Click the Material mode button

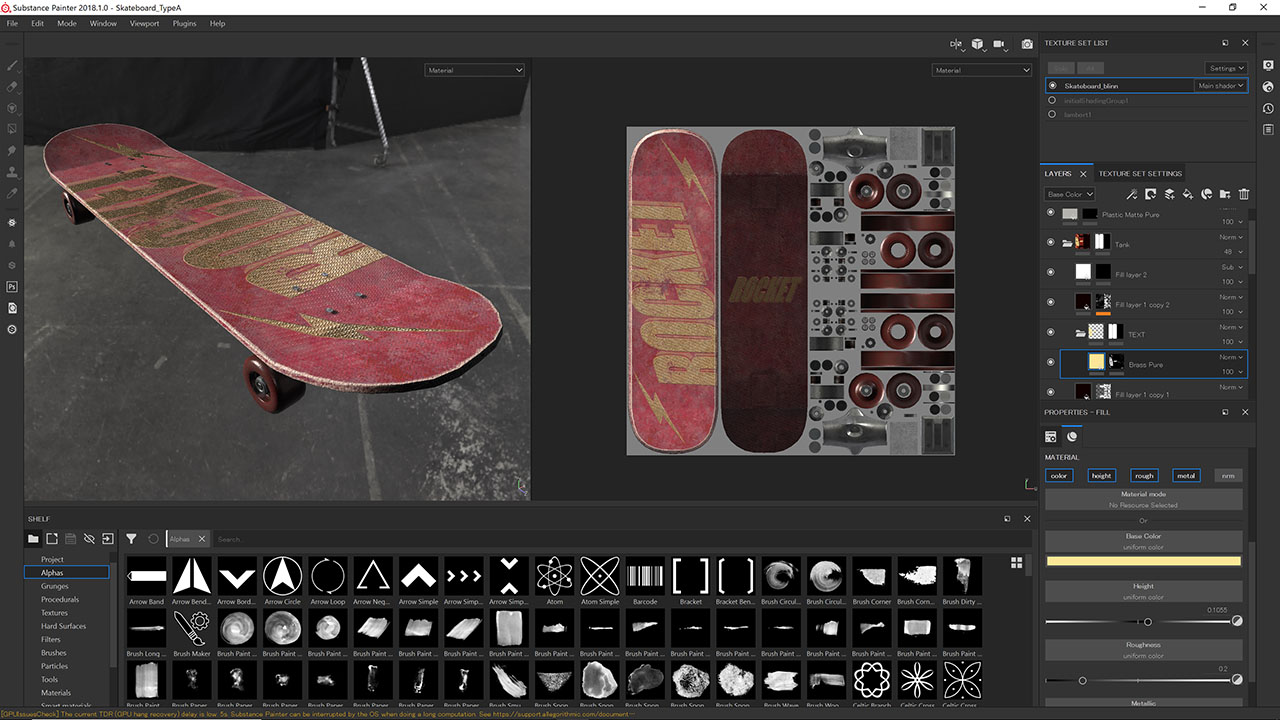pos(1143,499)
